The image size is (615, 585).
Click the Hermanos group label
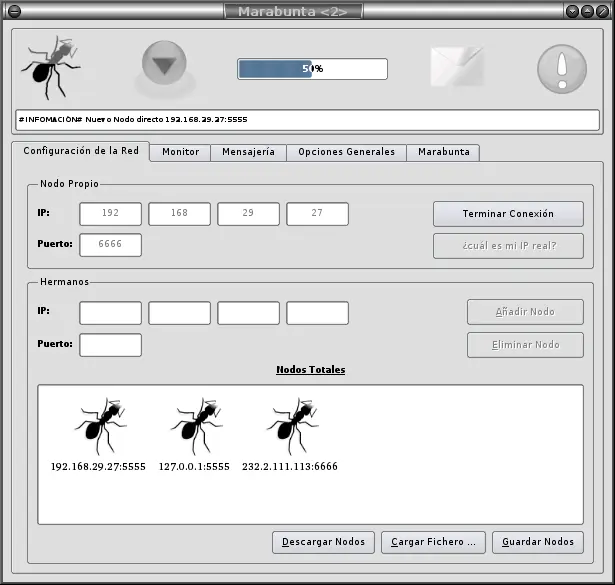coord(64,282)
